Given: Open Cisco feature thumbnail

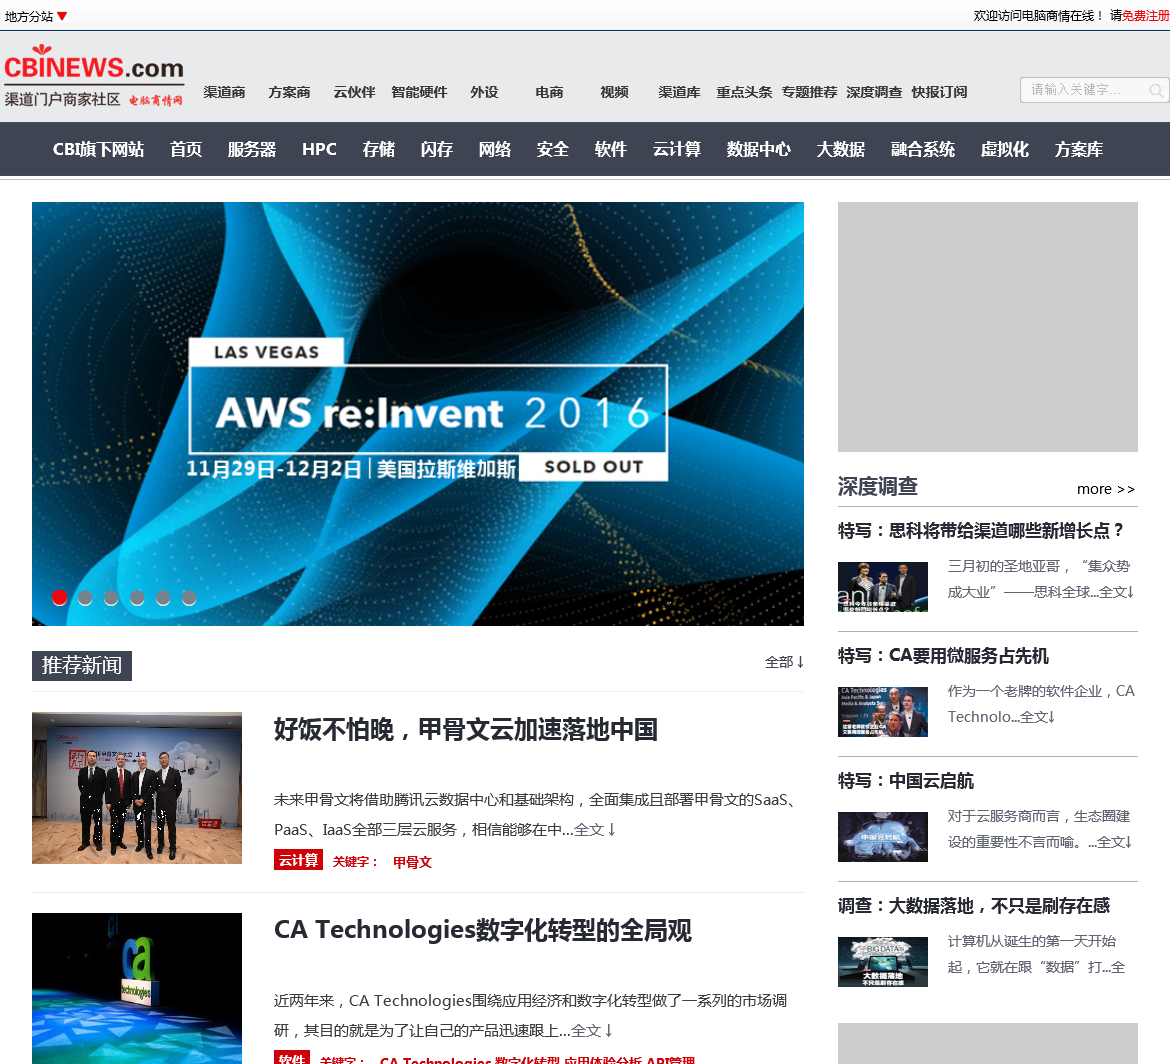Looking at the screenshot, I should point(883,586).
